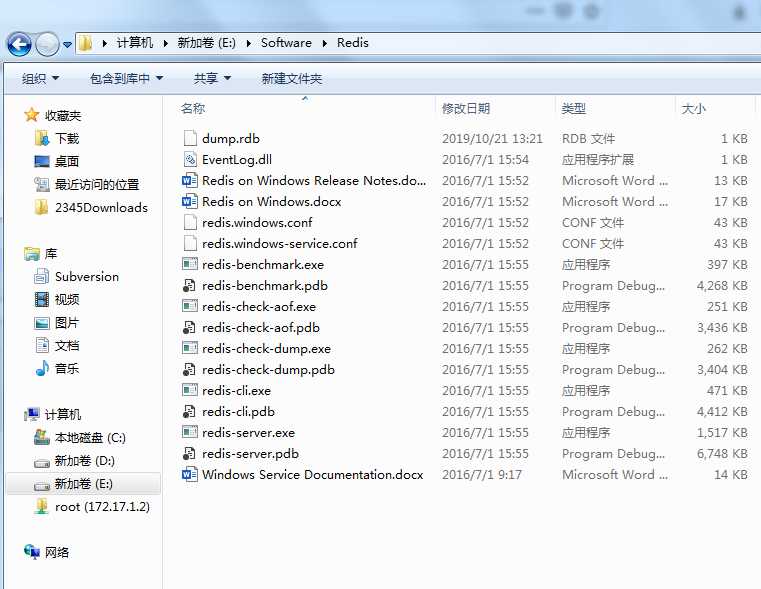The image size is (761, 589).
Task: Select 新加卷 (E:) in the address breadcrumb
Action: pyautogui.click(x=206, y=43)
